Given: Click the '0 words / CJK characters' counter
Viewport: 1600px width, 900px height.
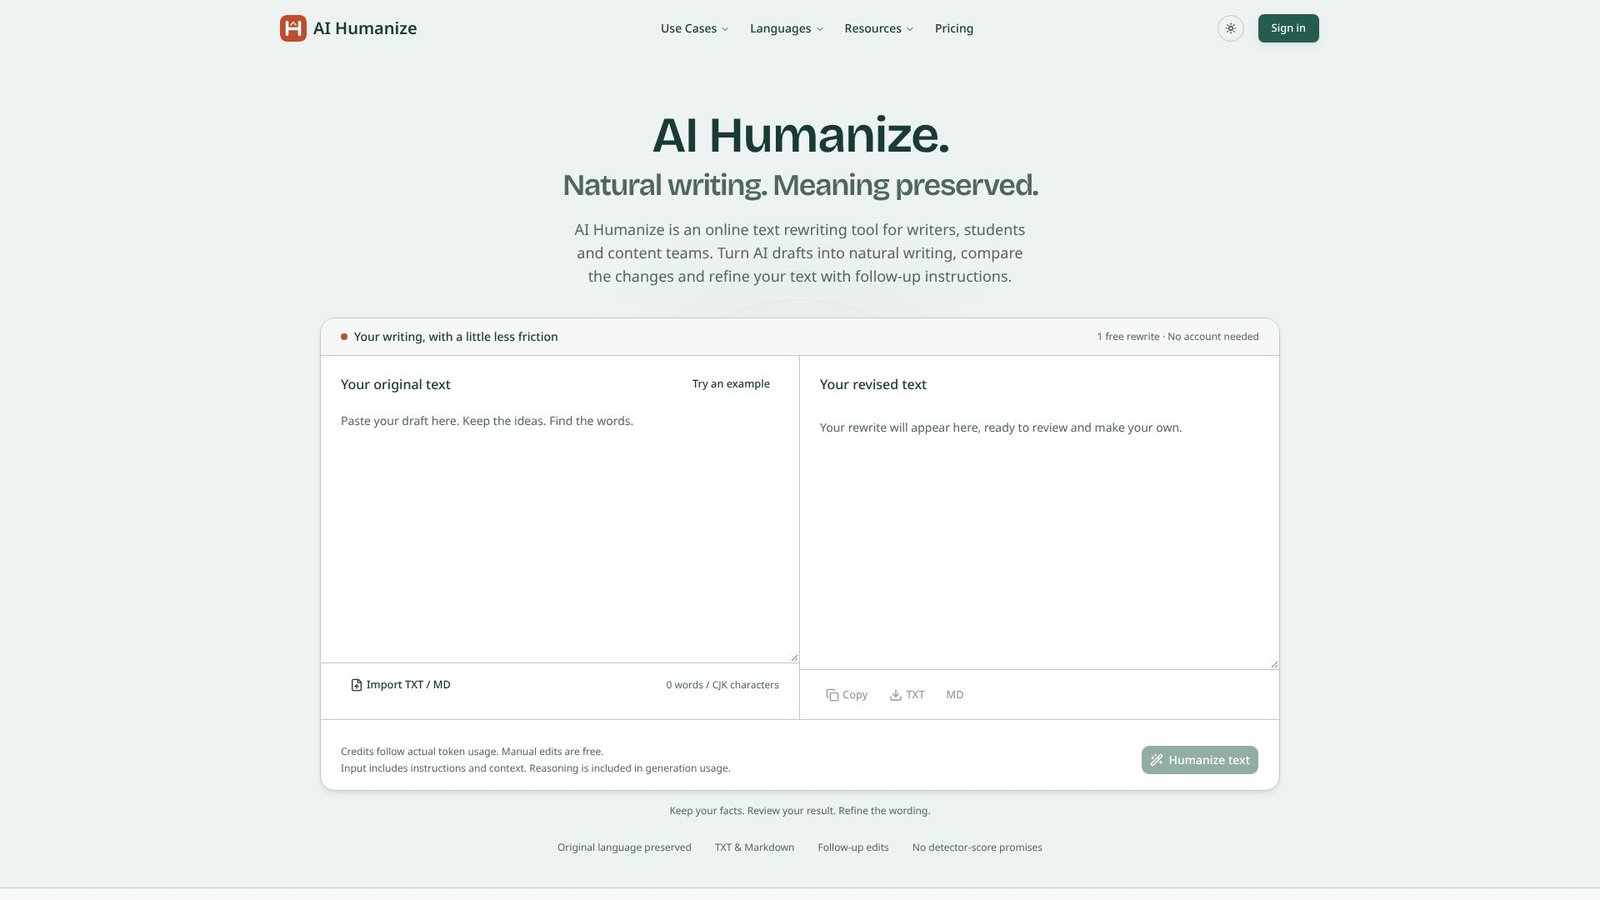Looking at the screenshot, I should [722, 685].
